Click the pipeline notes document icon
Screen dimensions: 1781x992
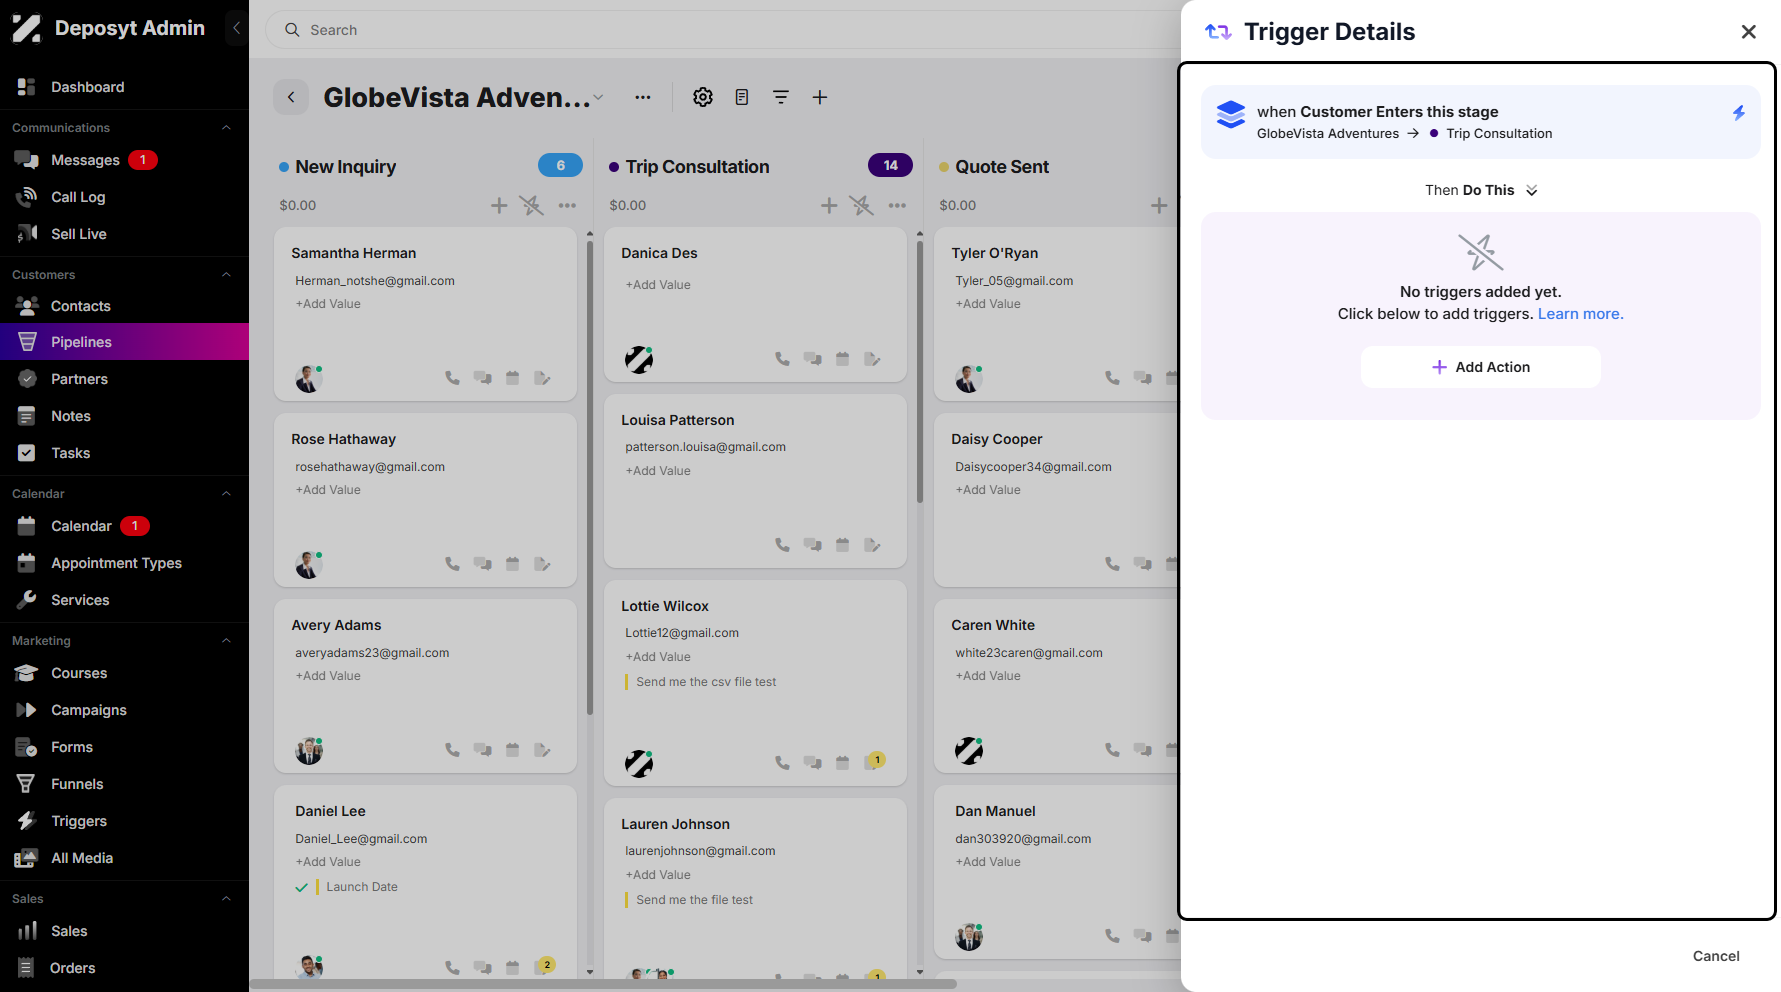click(x=742, y=97)
